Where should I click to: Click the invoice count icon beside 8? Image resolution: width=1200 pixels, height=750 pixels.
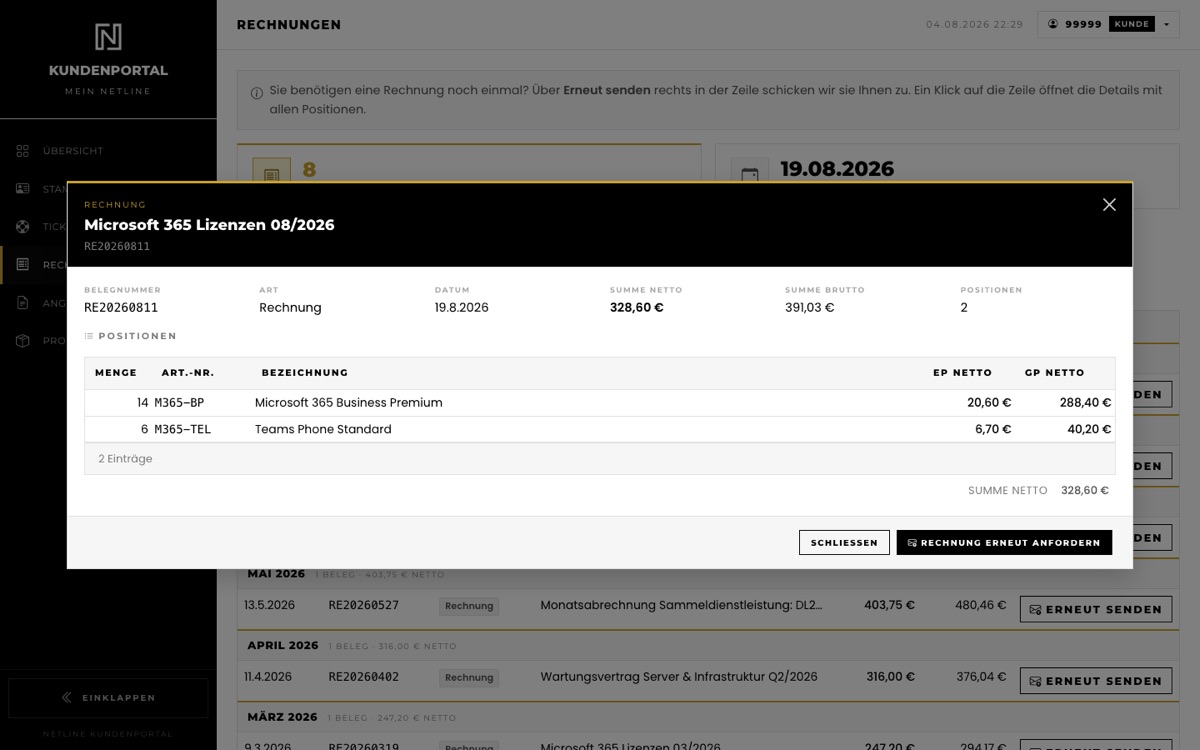click(271, 176)
